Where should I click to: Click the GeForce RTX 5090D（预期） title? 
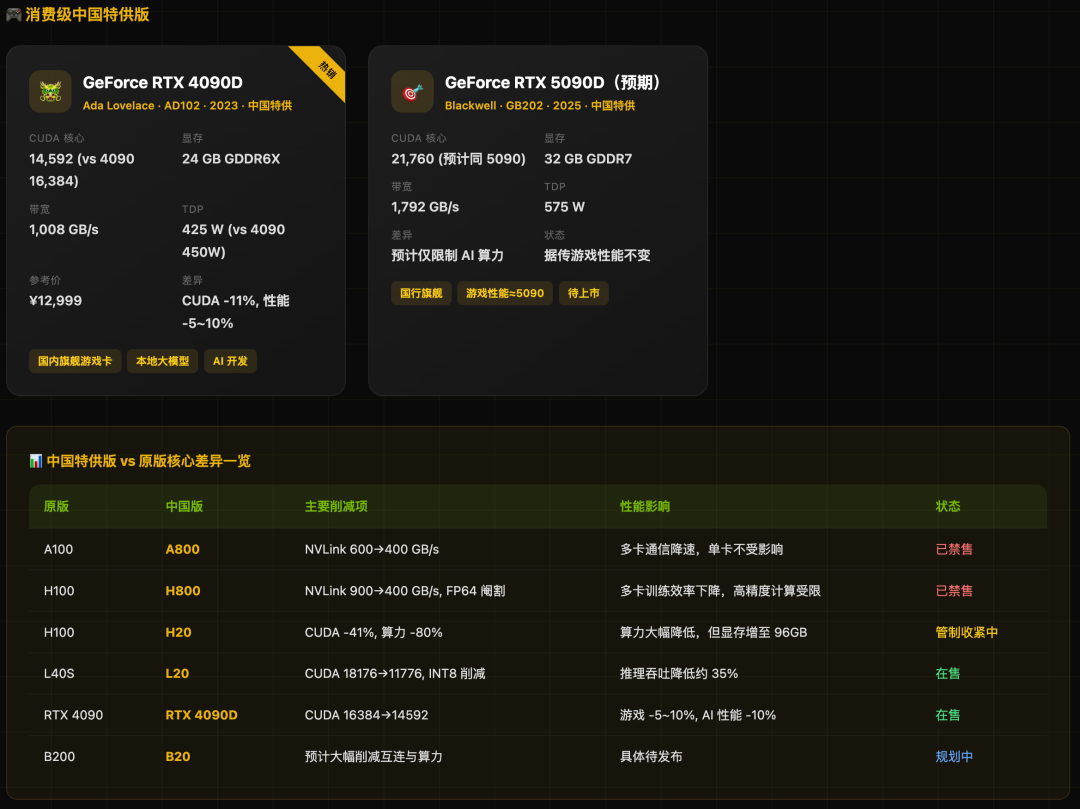[555, 83]
